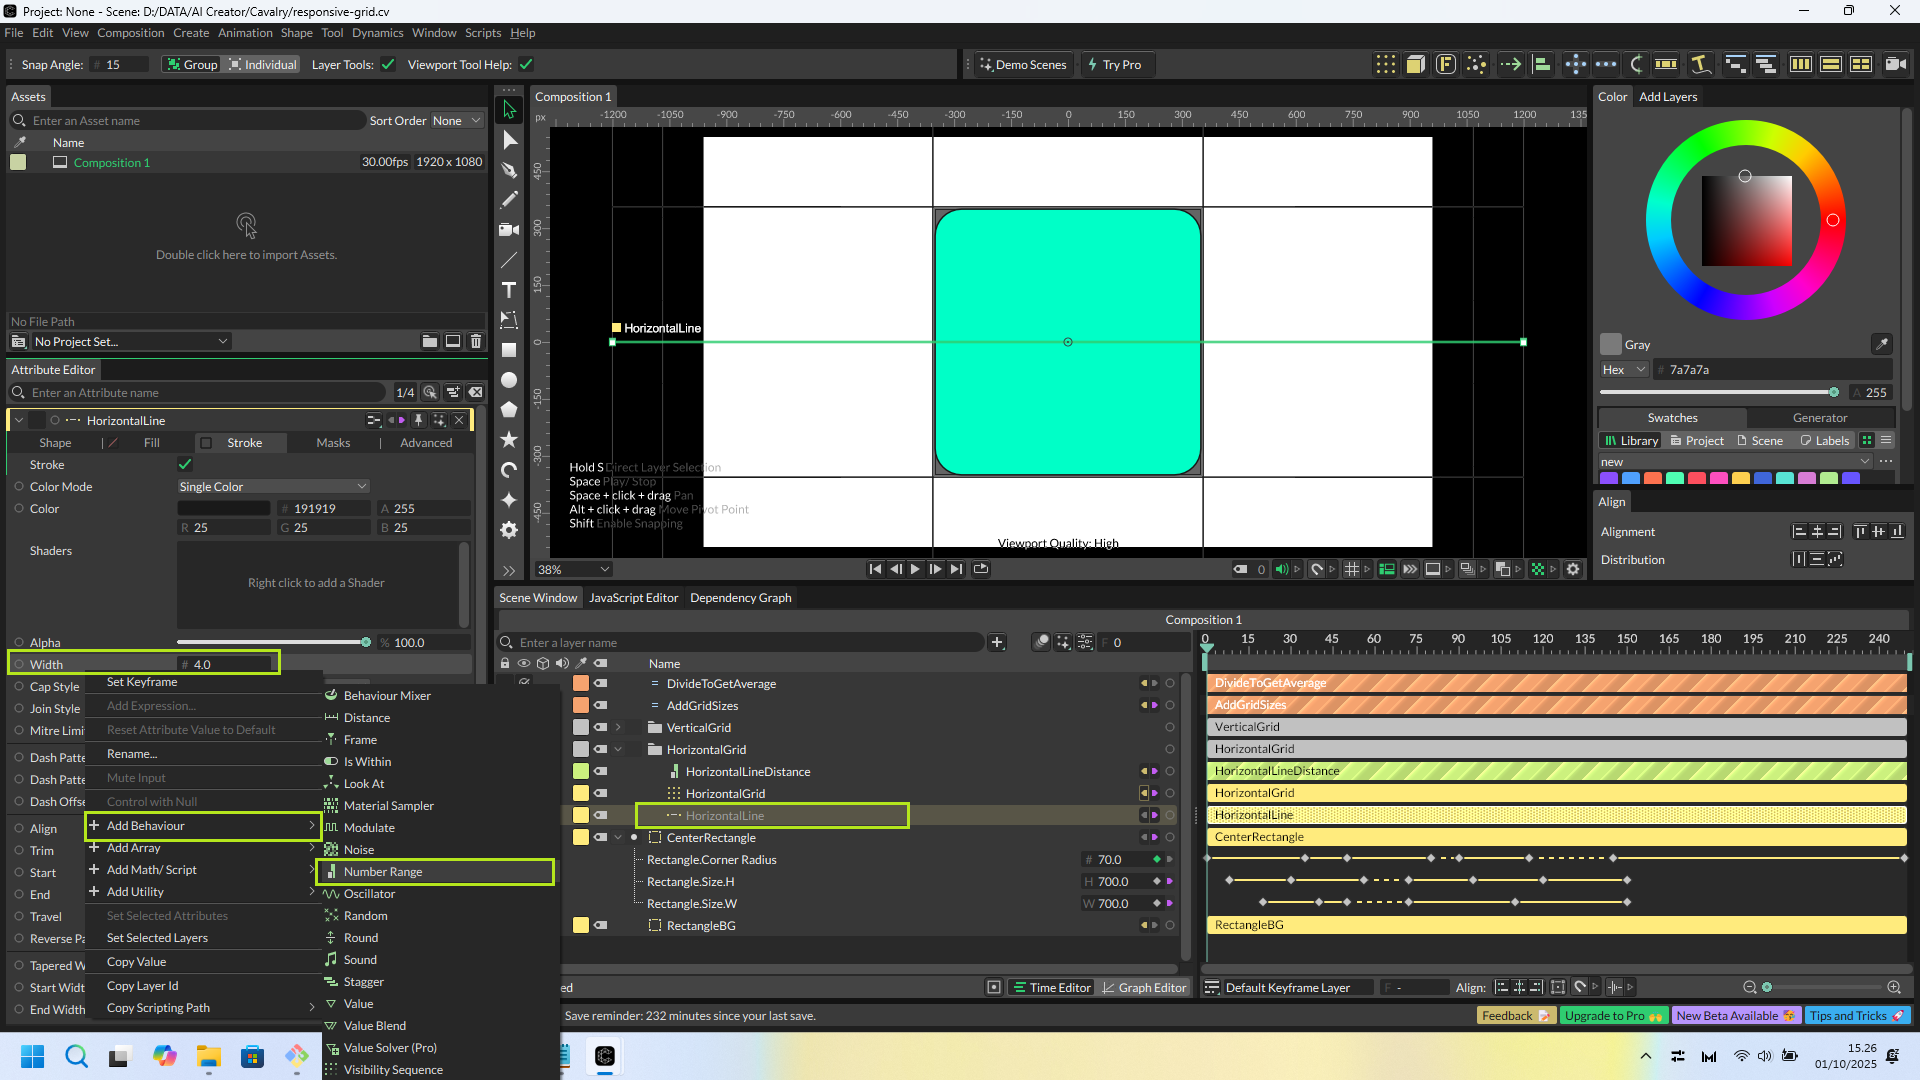
Task: Open the viewport zoom 38% dropdown
Action: 574,569
